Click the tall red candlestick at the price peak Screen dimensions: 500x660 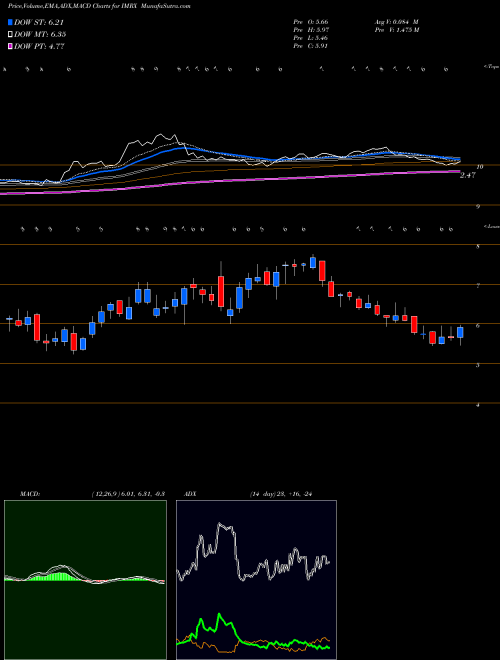pyautogui.click(x=322, y=271)
